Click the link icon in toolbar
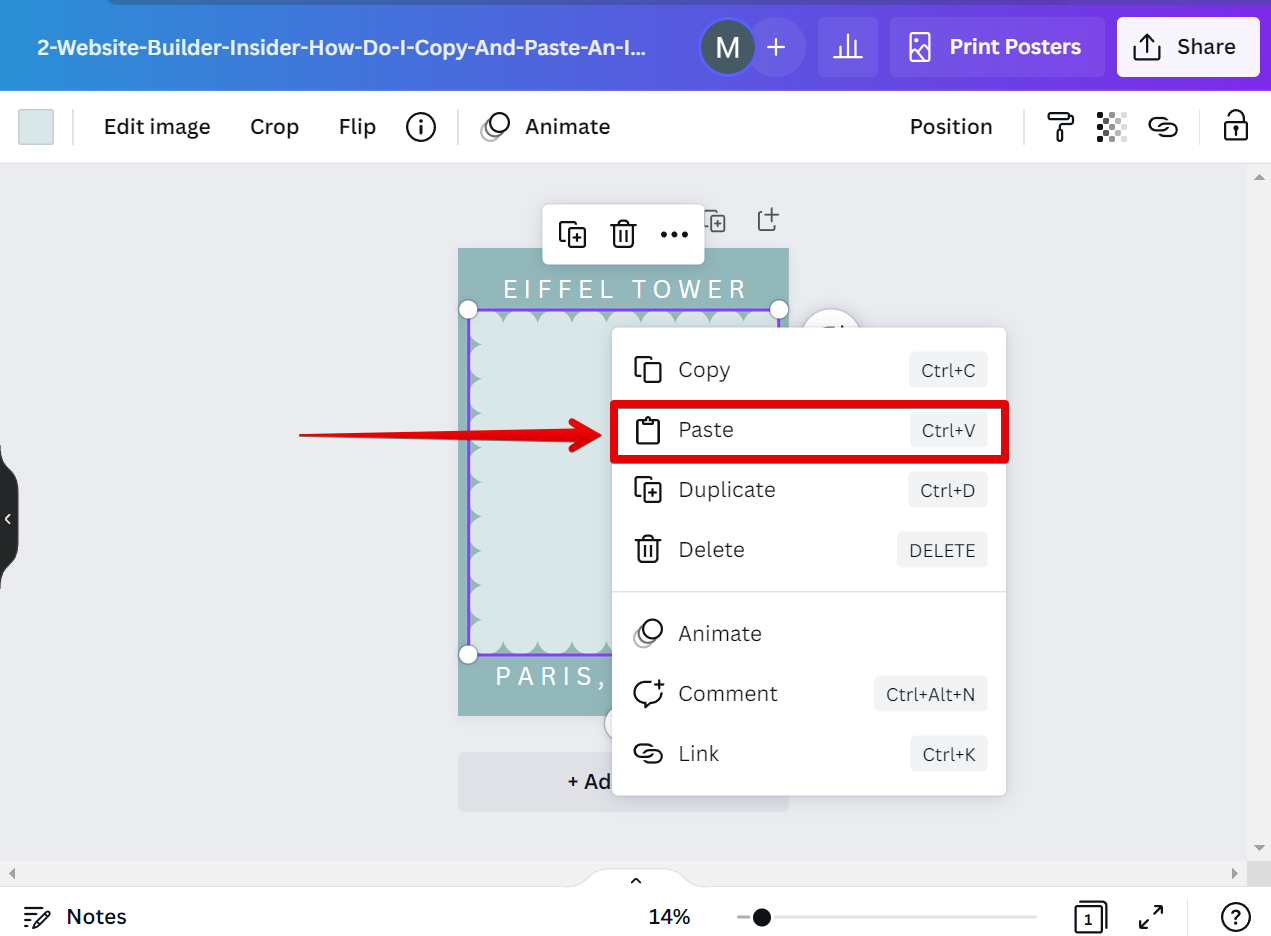 (1162, 127)
